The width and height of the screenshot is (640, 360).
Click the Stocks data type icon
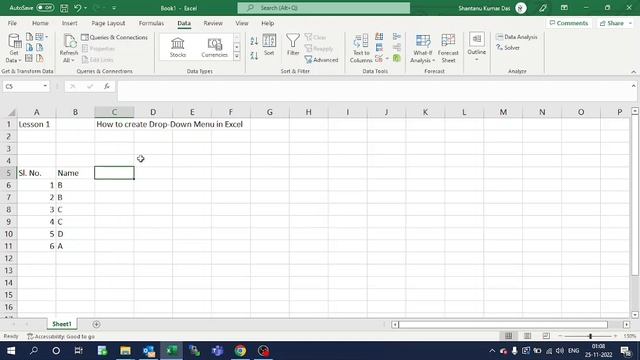[178, 47]
